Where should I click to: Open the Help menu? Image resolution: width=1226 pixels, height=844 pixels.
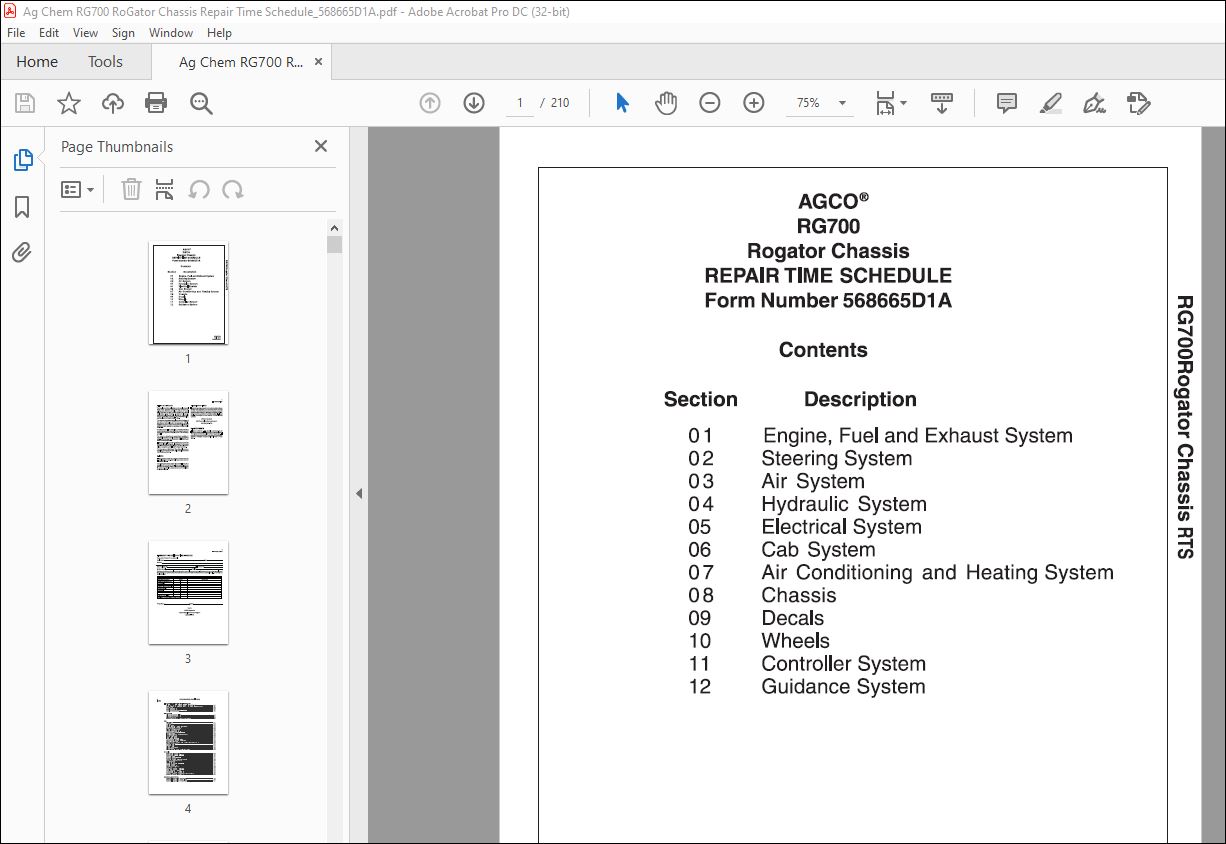(219, 33)
